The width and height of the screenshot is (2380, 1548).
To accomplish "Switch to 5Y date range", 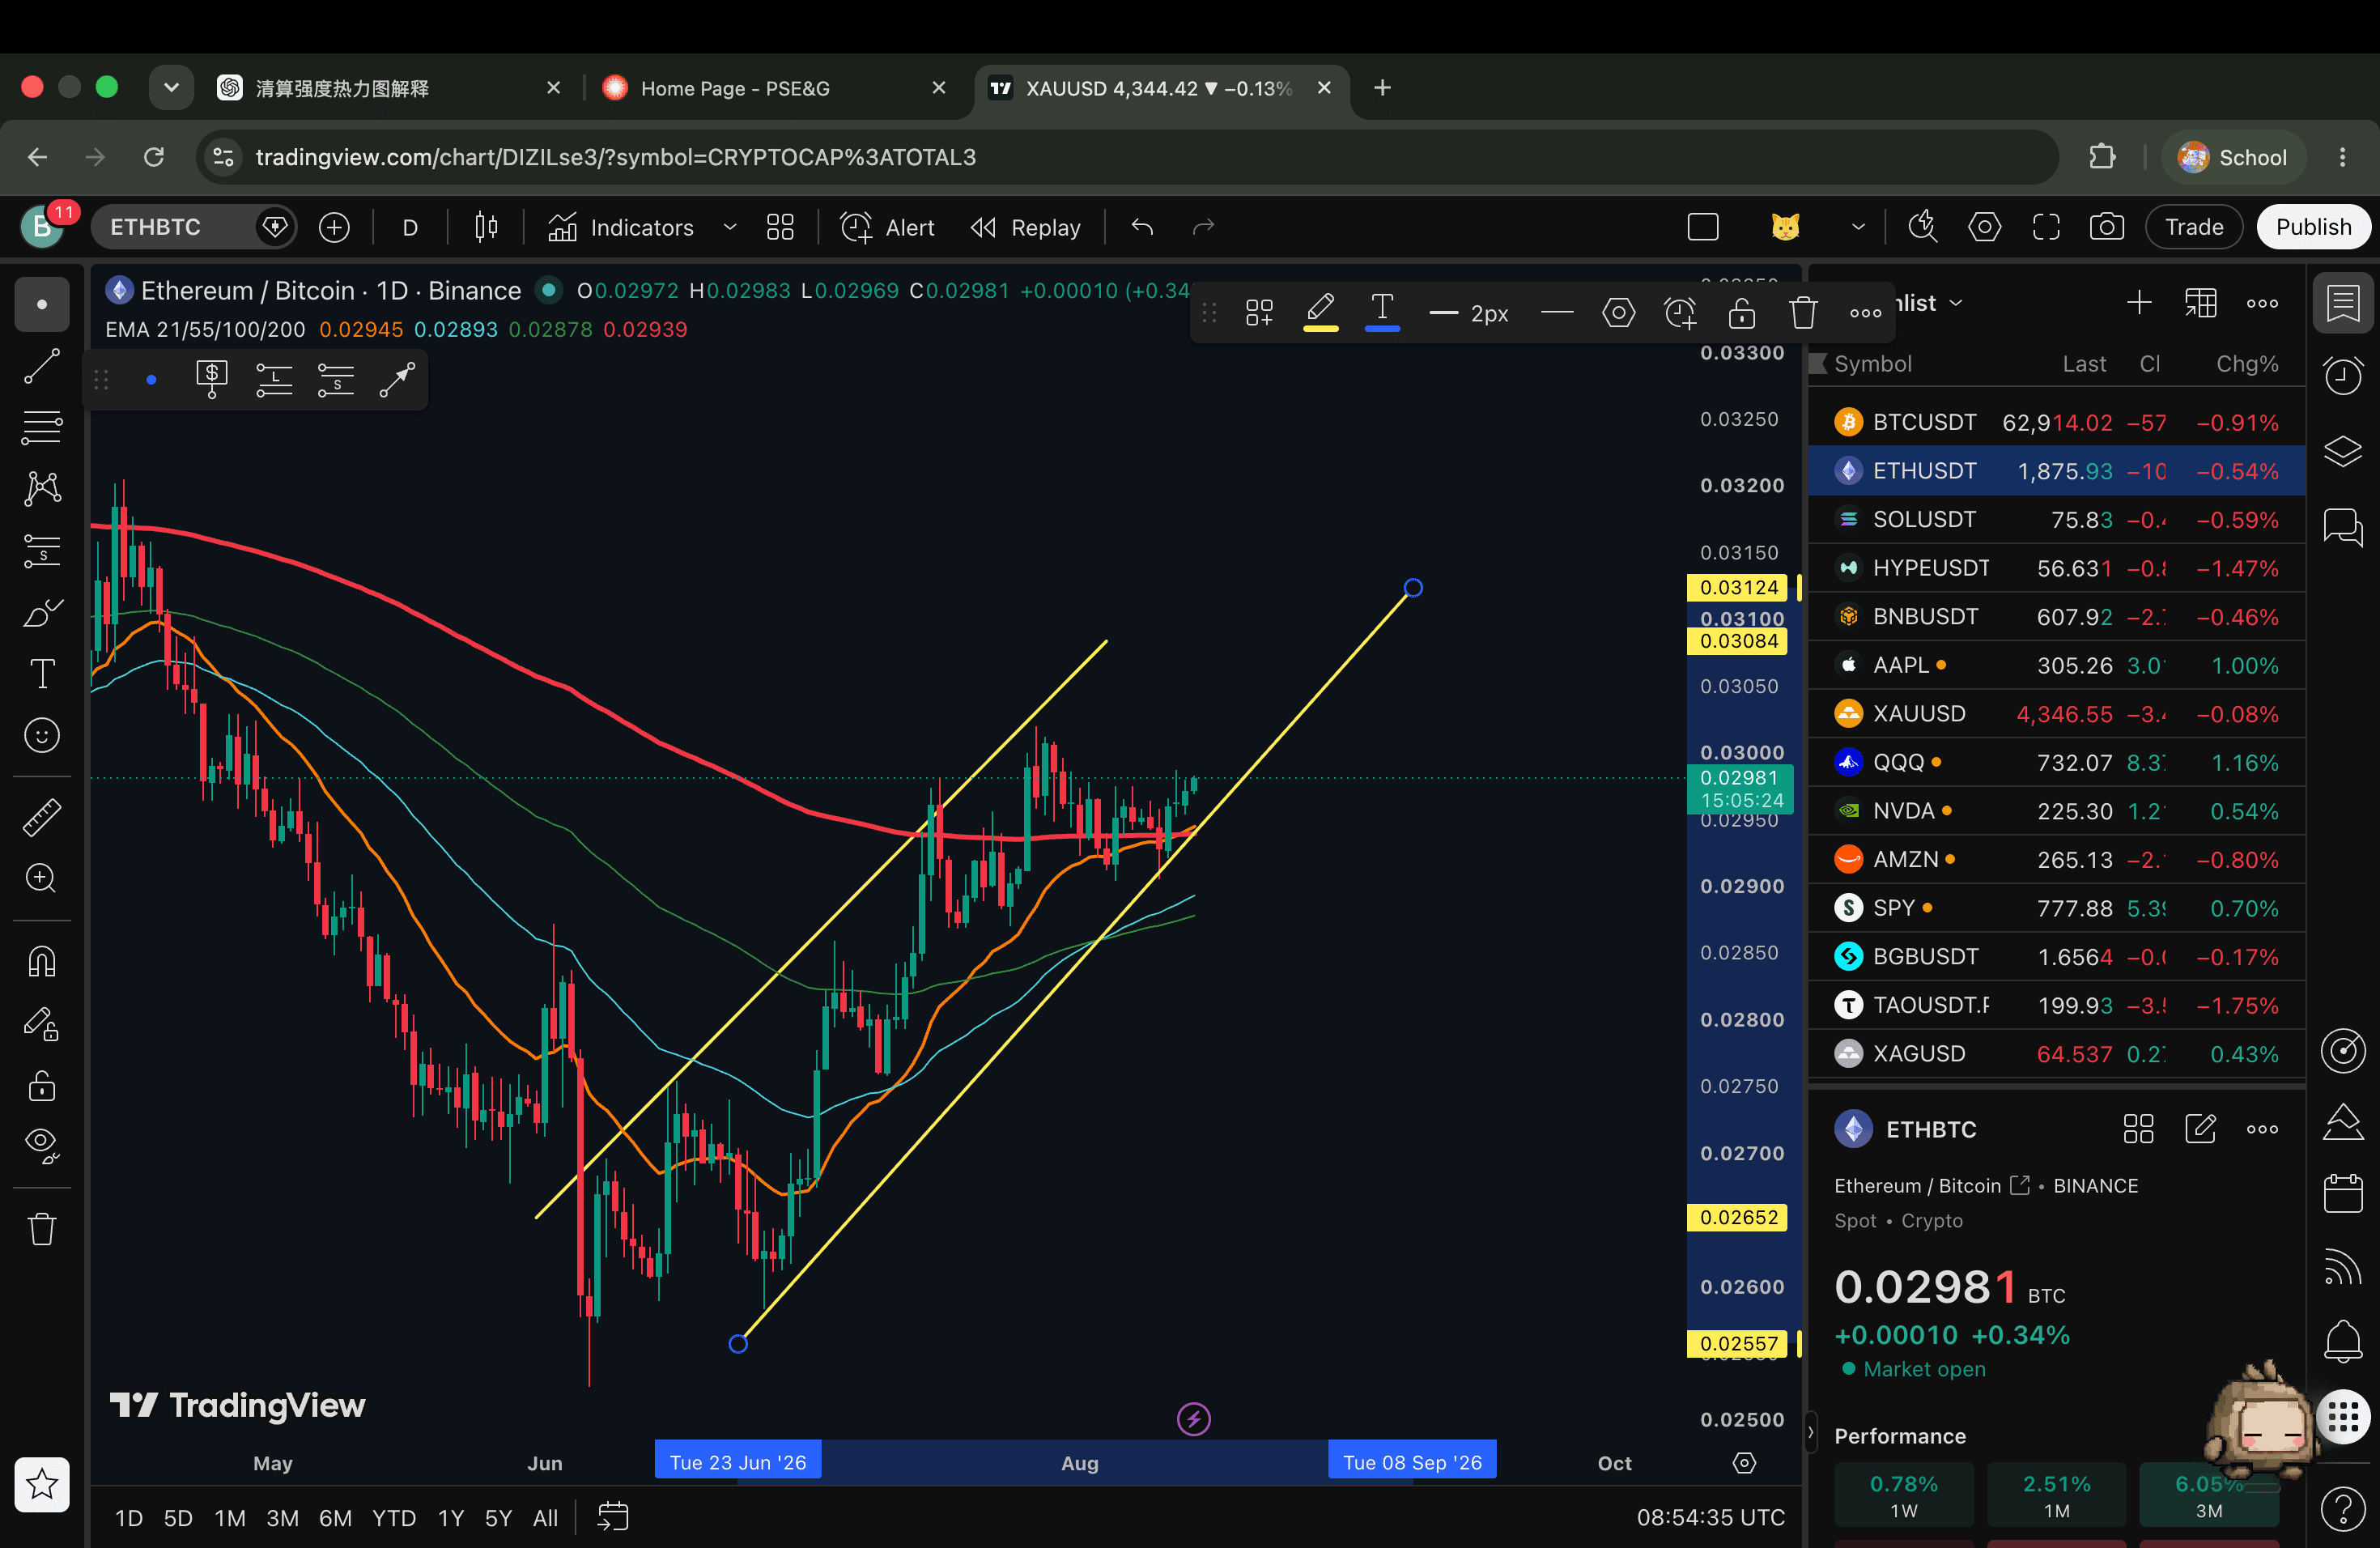I will tap(498, 1518).
